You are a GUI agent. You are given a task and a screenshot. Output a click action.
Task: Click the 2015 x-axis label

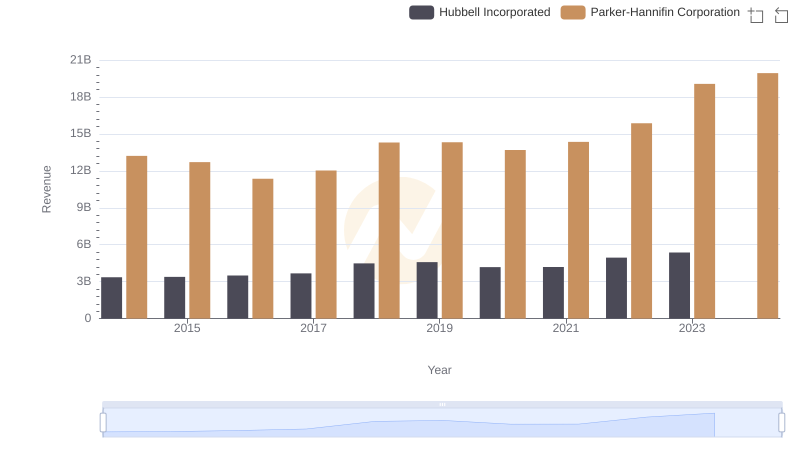pos(187,328)
